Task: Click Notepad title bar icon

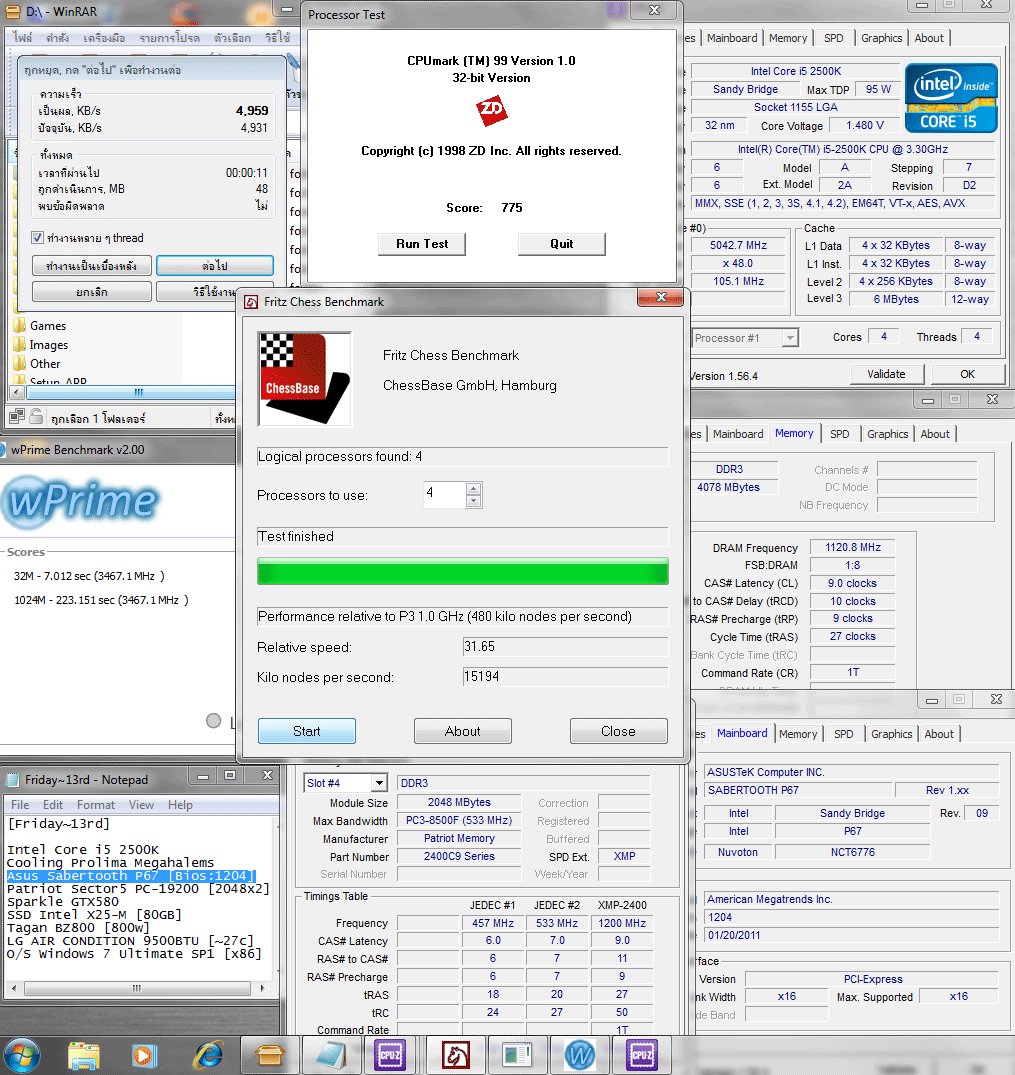Action: coord(13,780)
